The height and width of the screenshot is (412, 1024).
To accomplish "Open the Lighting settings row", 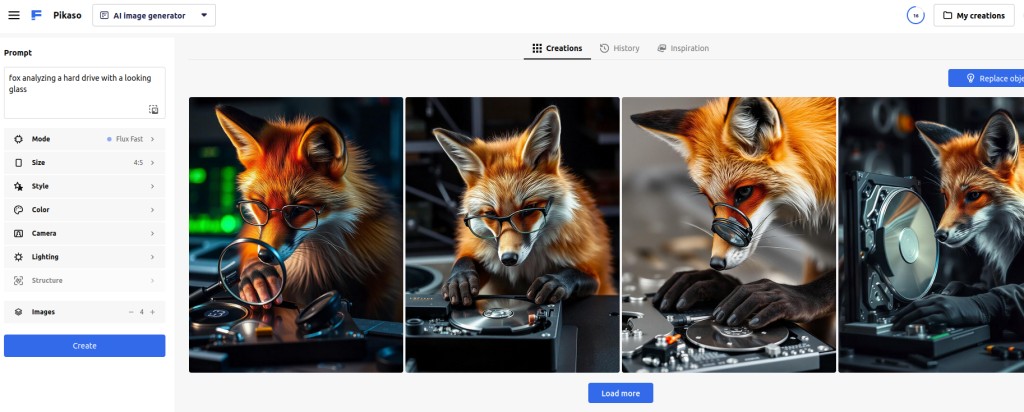I will coord(84,257).
